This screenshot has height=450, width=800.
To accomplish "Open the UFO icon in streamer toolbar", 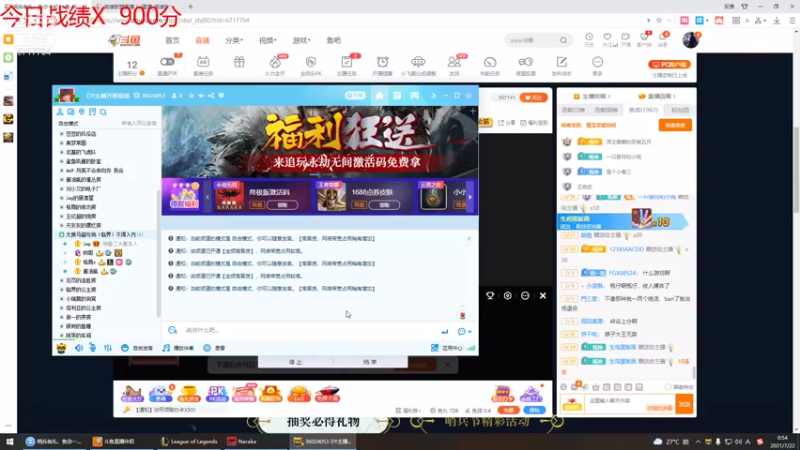I will tap(418, 62).
